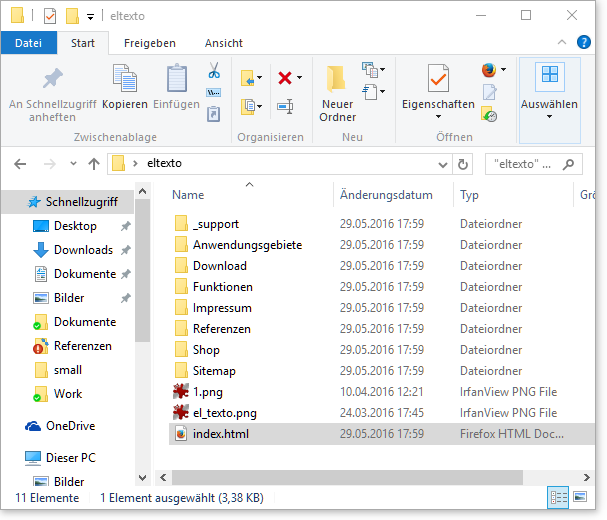Viewport: 607px width, 520px height.
Task: Pin to Schnellzugriff via pushpin icon
Action: coord(53,78)
